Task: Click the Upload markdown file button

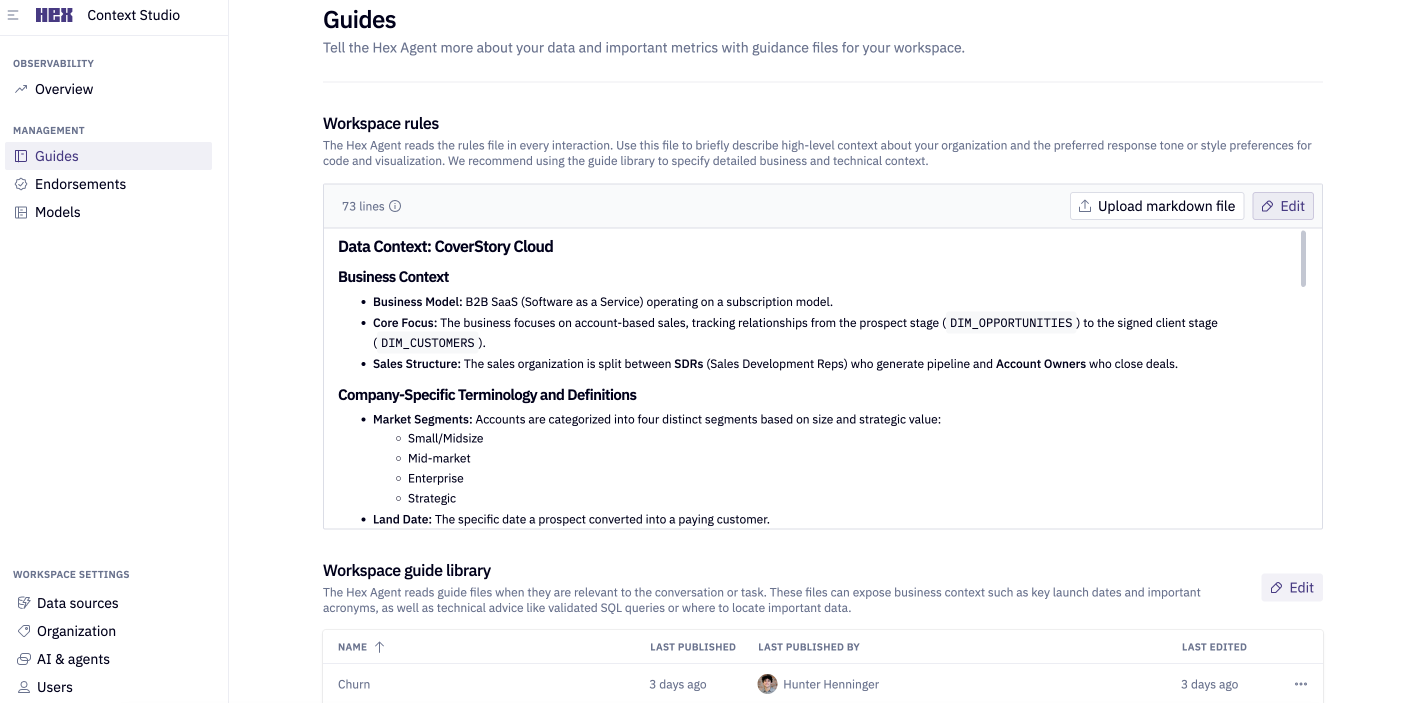Action: click(x=1156, y=206)
